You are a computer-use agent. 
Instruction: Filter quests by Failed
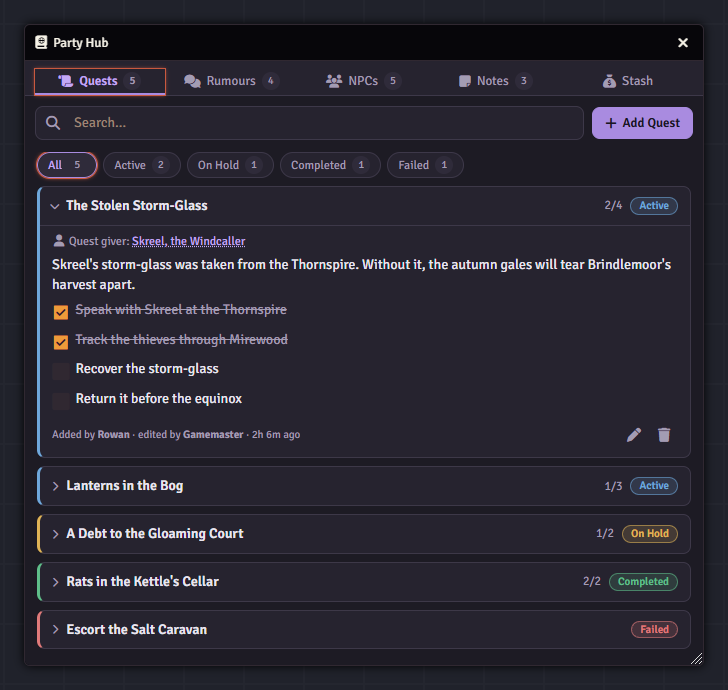pos(425,165)
